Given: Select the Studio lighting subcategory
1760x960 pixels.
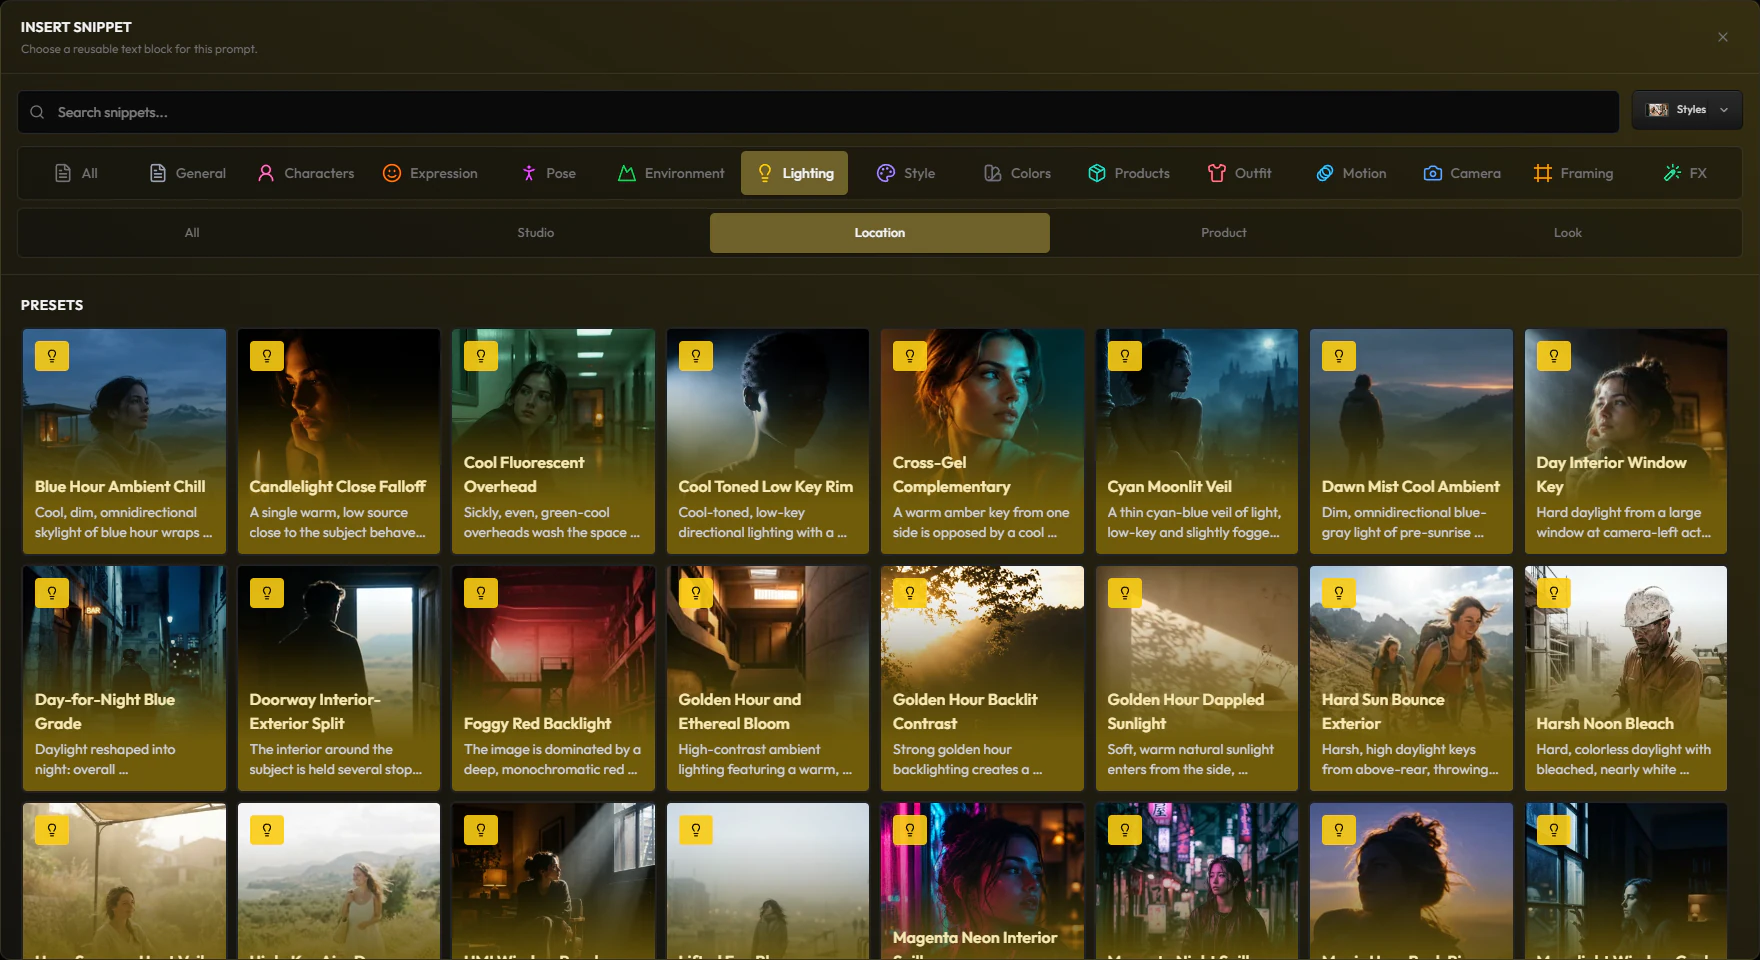Looking at the screenshot, I should tap(536, 233).
